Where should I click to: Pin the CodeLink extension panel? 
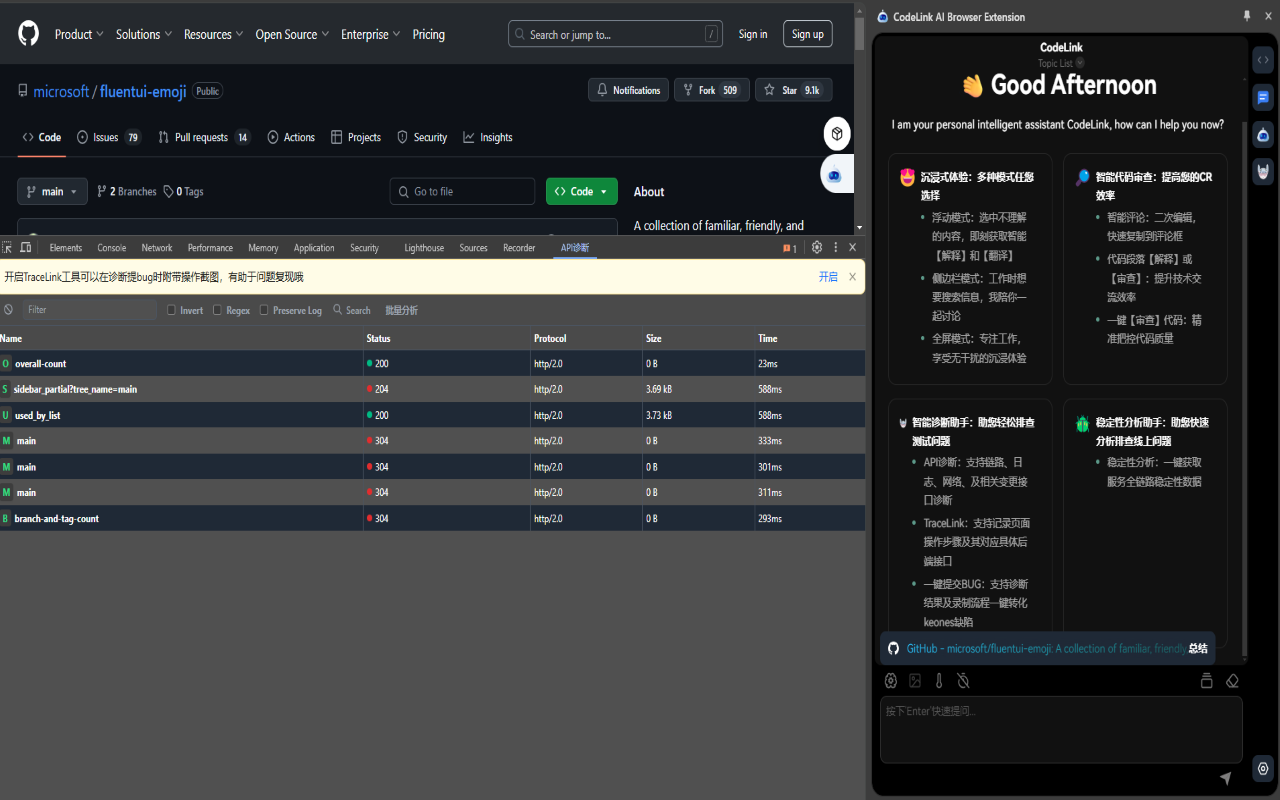pos(1246,16)
